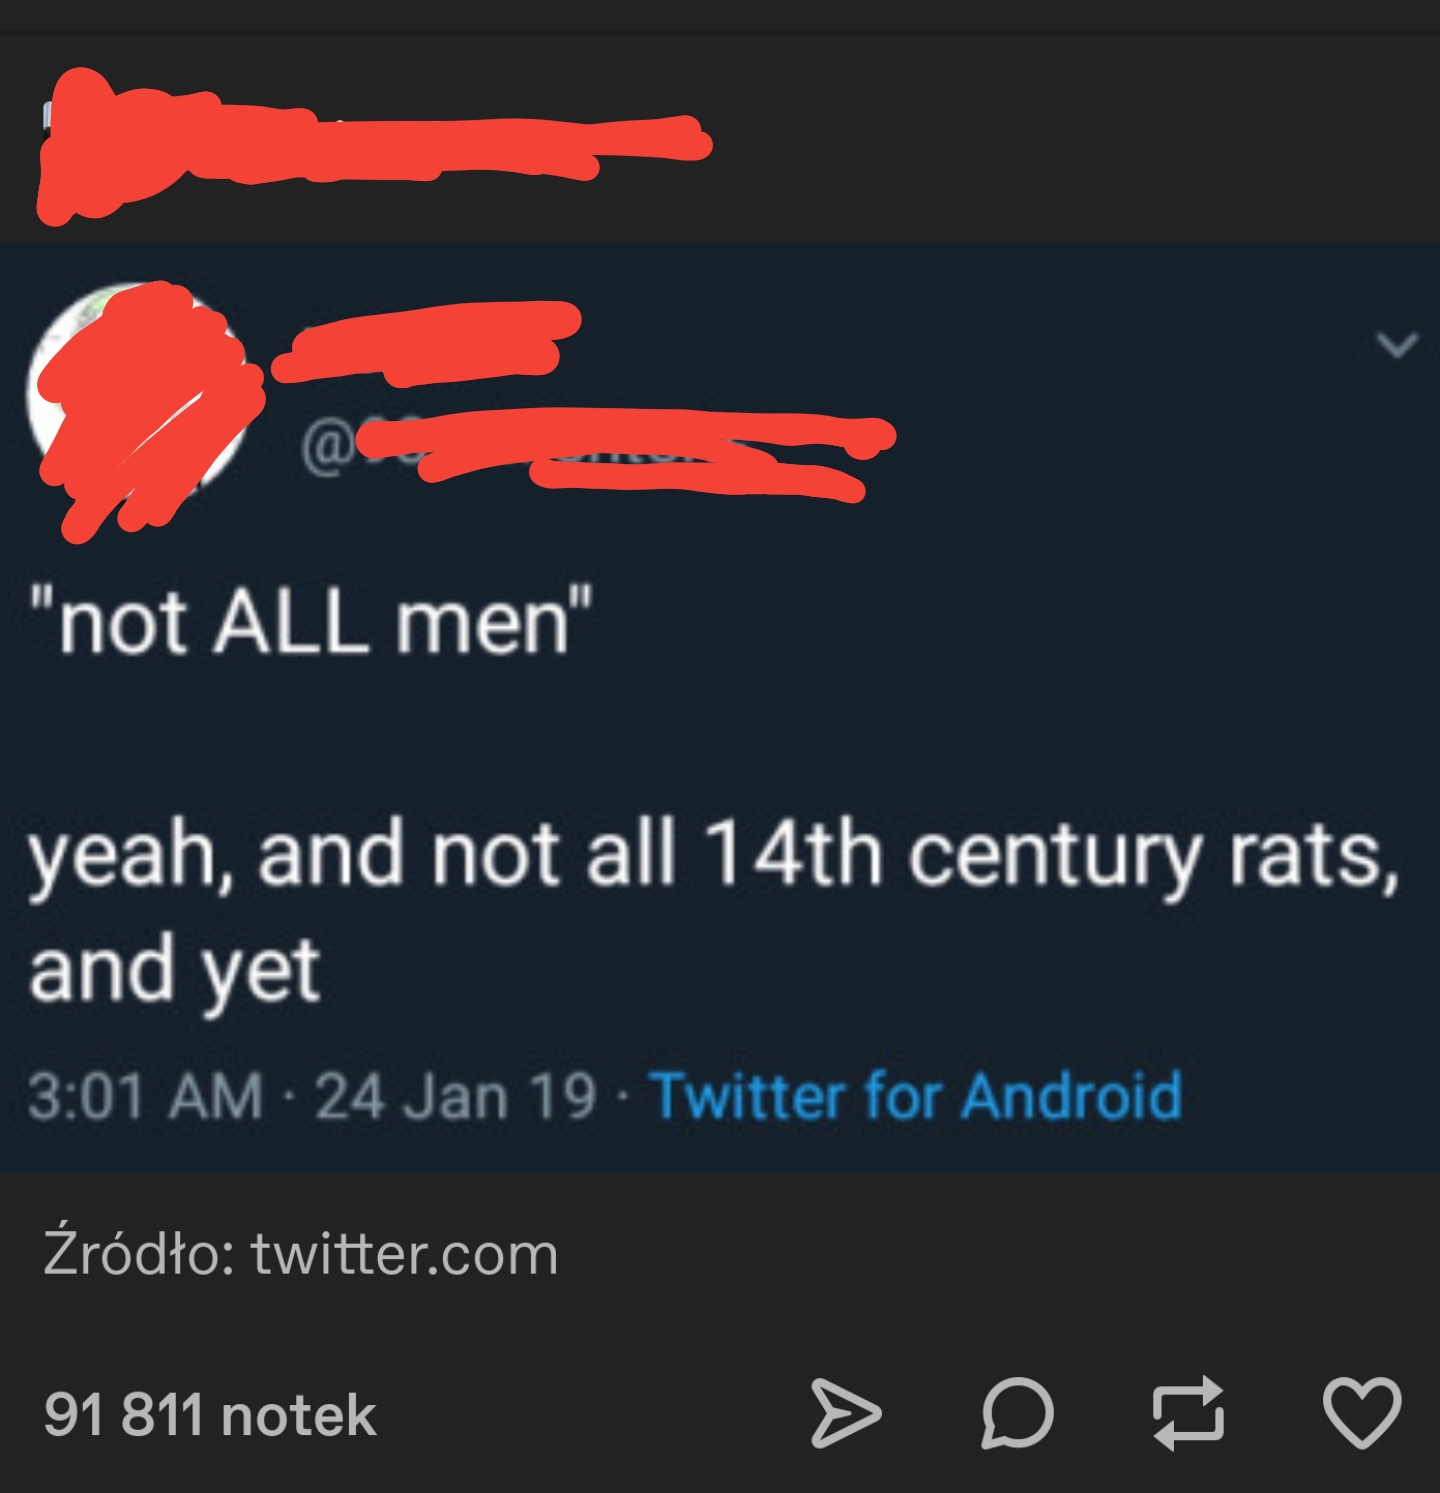This screenshot has height=1493, width=1440.
Task: Open the Twitter for Android link
Action: coord(920,1097)
